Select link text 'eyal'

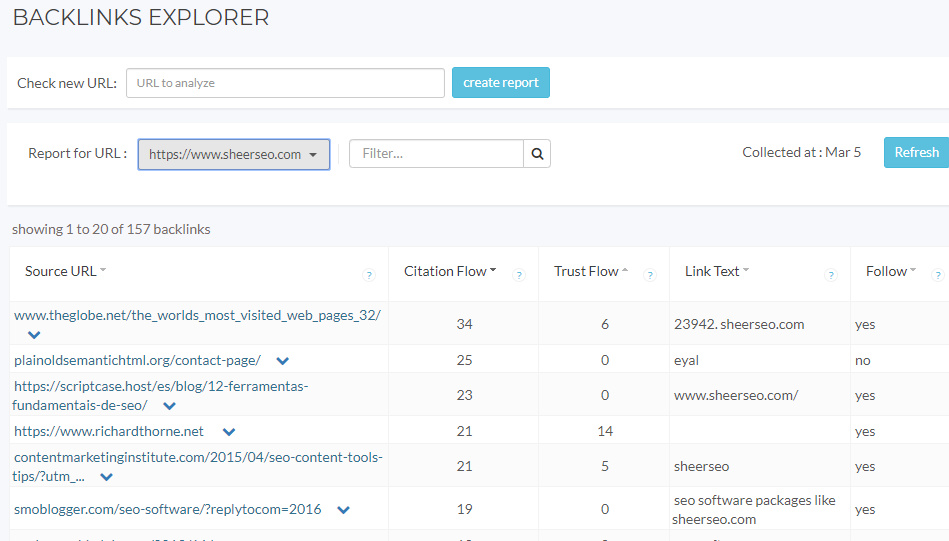tap(686, 361)
